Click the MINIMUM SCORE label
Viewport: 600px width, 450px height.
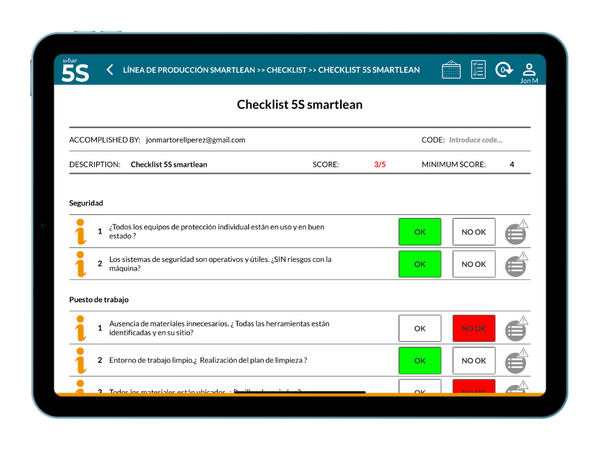click(x=454, y=165)
